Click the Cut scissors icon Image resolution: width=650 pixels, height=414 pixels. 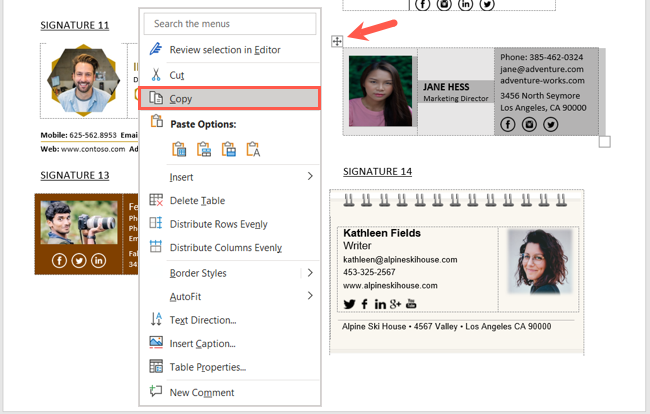pyautogui.click(x=156, y=75)
